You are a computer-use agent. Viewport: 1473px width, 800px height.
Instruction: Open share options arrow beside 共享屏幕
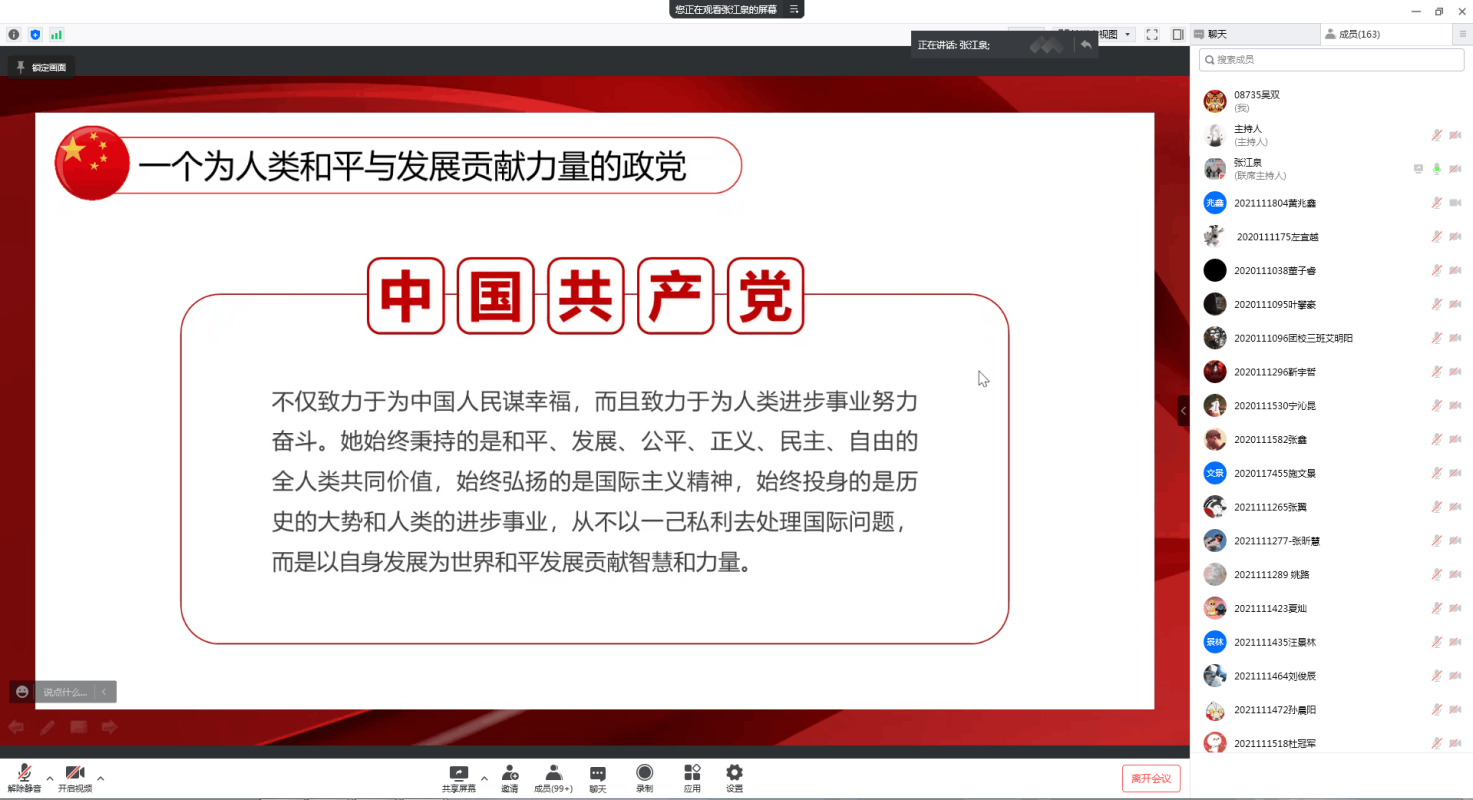tap(484, 778)
